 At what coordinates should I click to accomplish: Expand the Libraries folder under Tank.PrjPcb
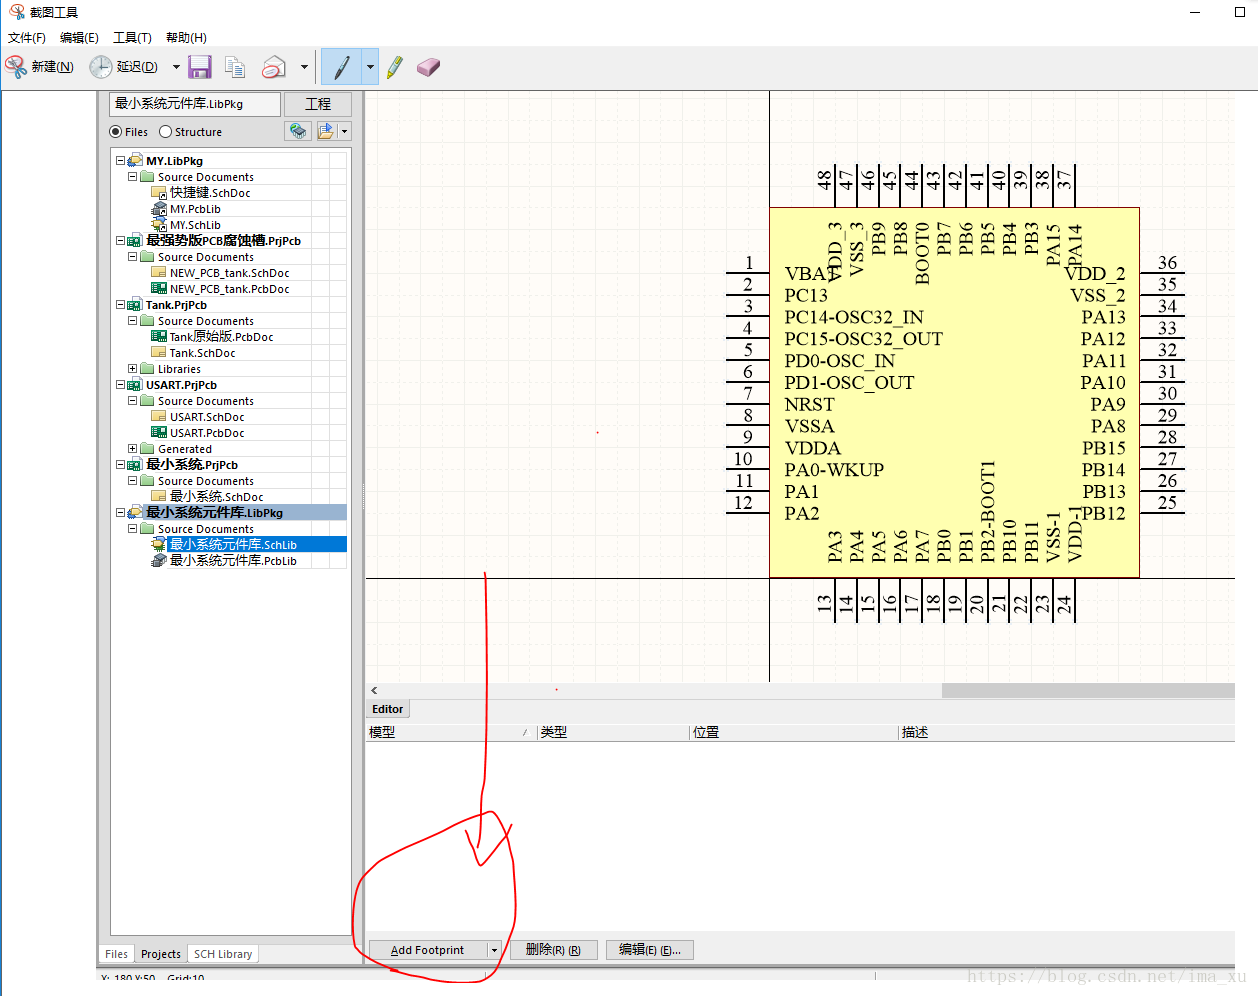(x=133, y=369)
